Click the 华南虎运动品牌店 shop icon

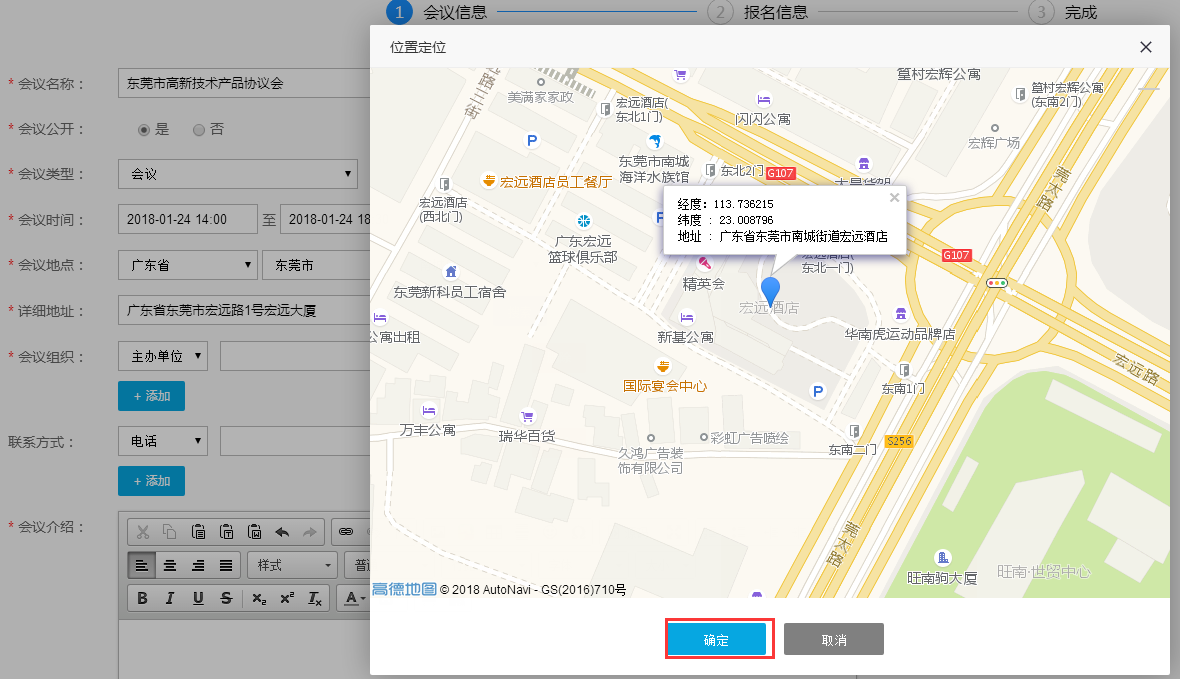click(901, 314)
